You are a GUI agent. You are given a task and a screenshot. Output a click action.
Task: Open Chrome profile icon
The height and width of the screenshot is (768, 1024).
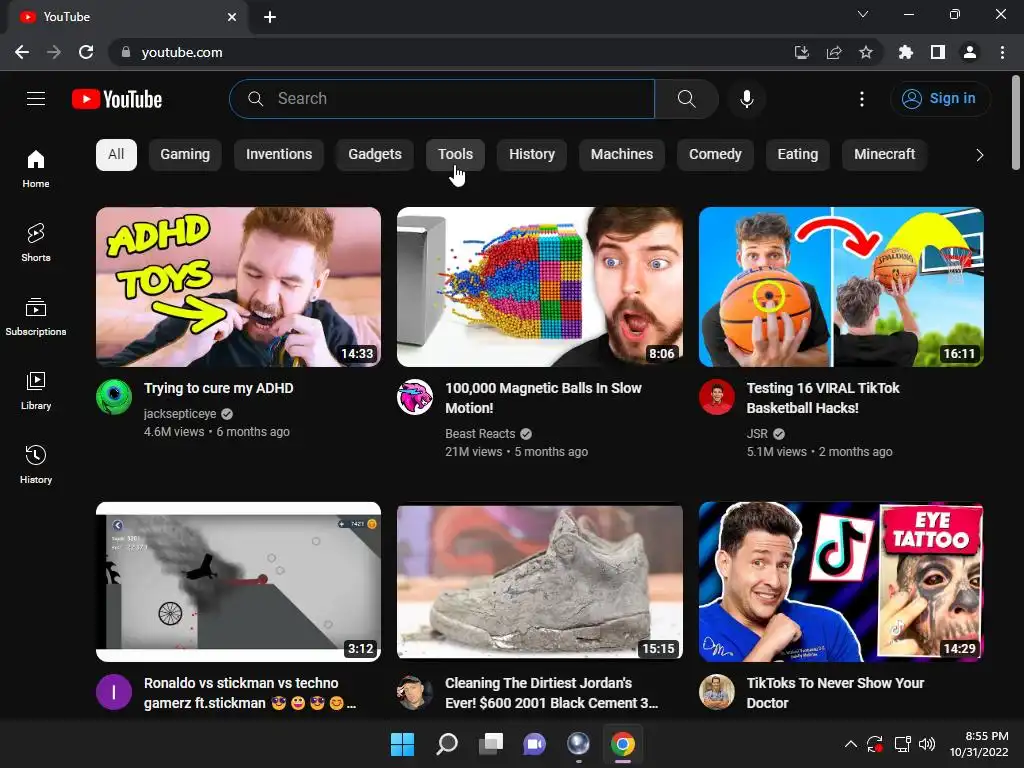click(x=969, y=52)
